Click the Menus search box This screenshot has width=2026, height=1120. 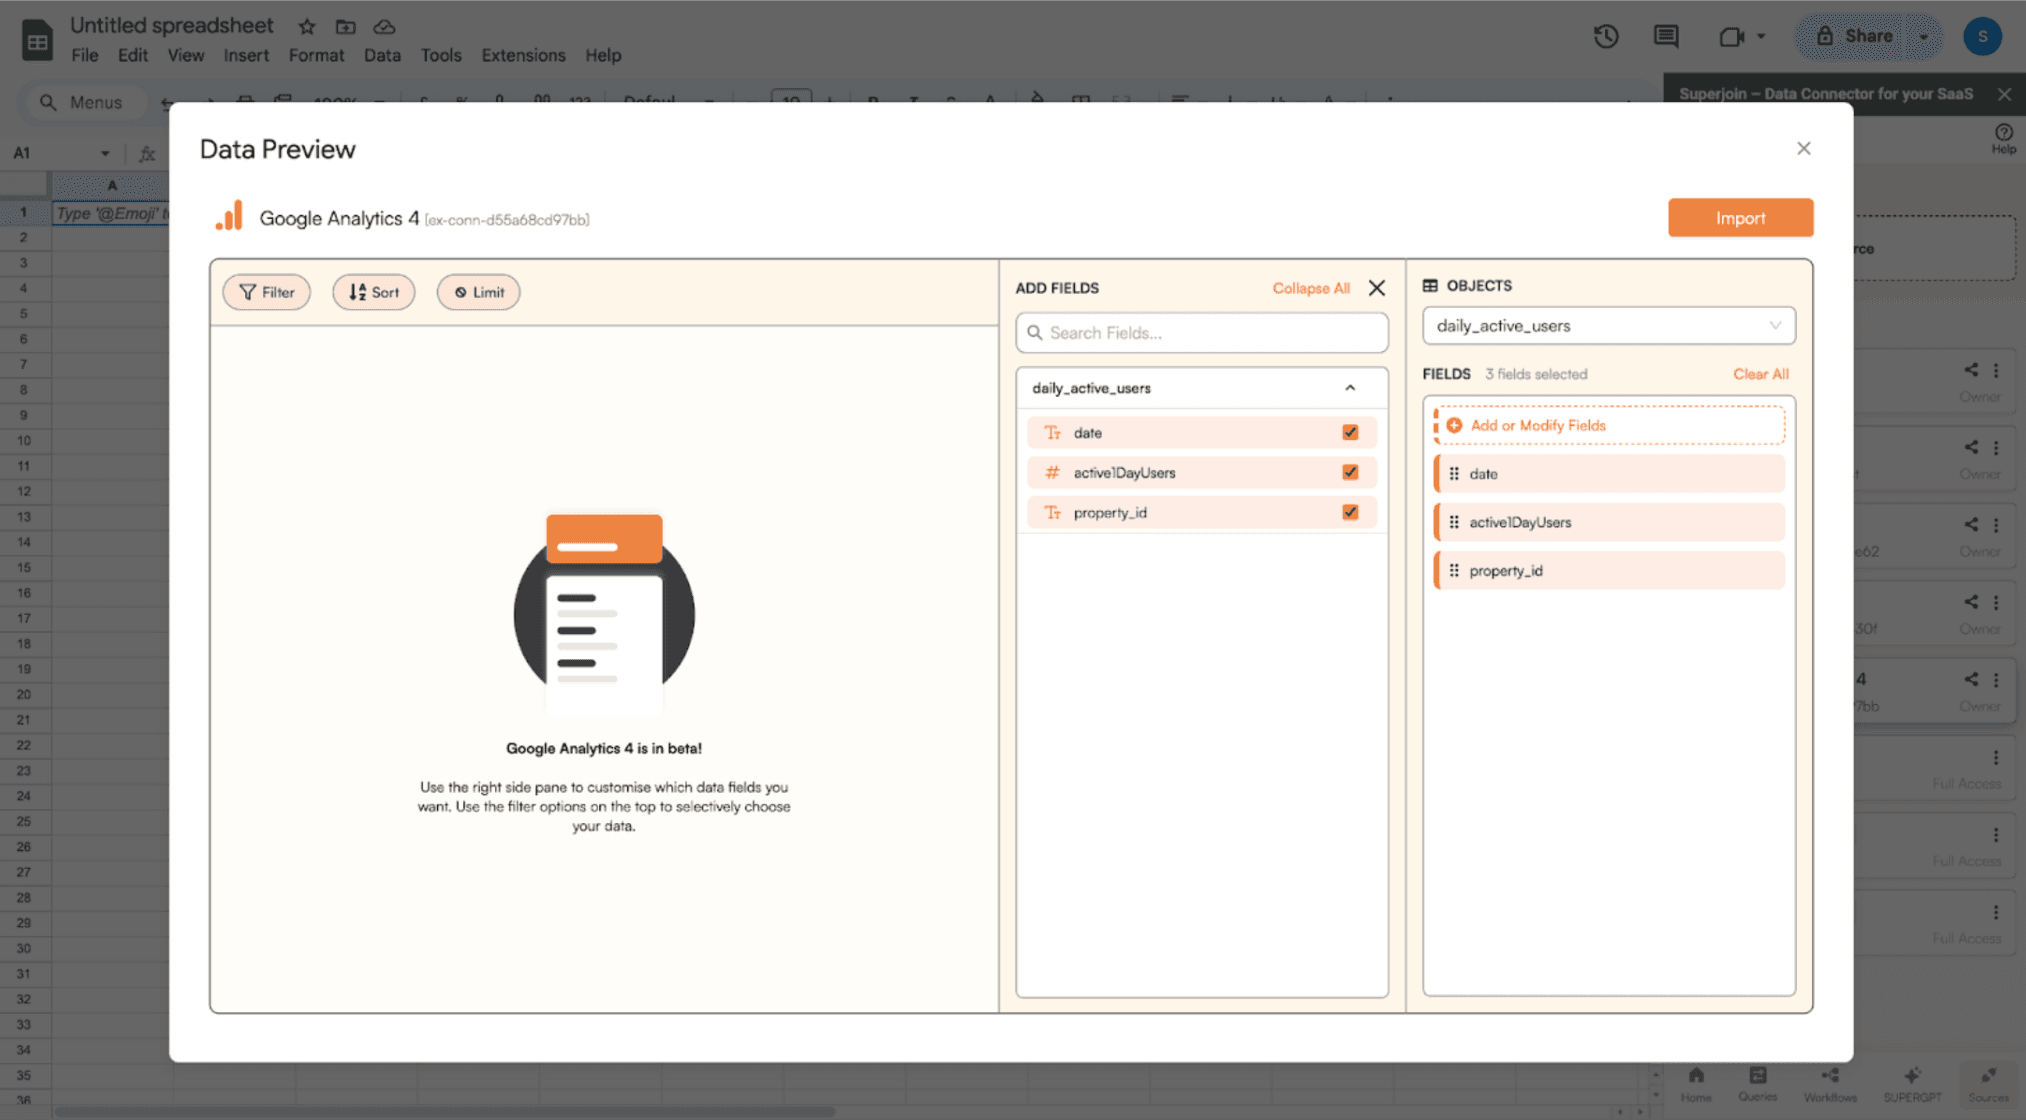click(x=85, y=102)
